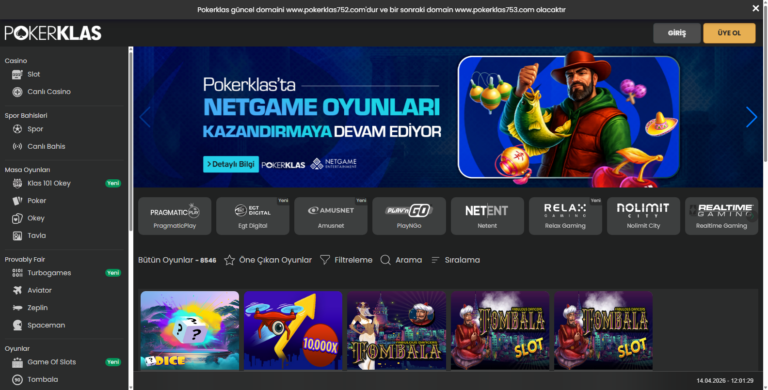Image resolution: width=768 pixels, height=390 pixels.
Task: Click the Filtreleme funnel icon
Action: point(325,260)
